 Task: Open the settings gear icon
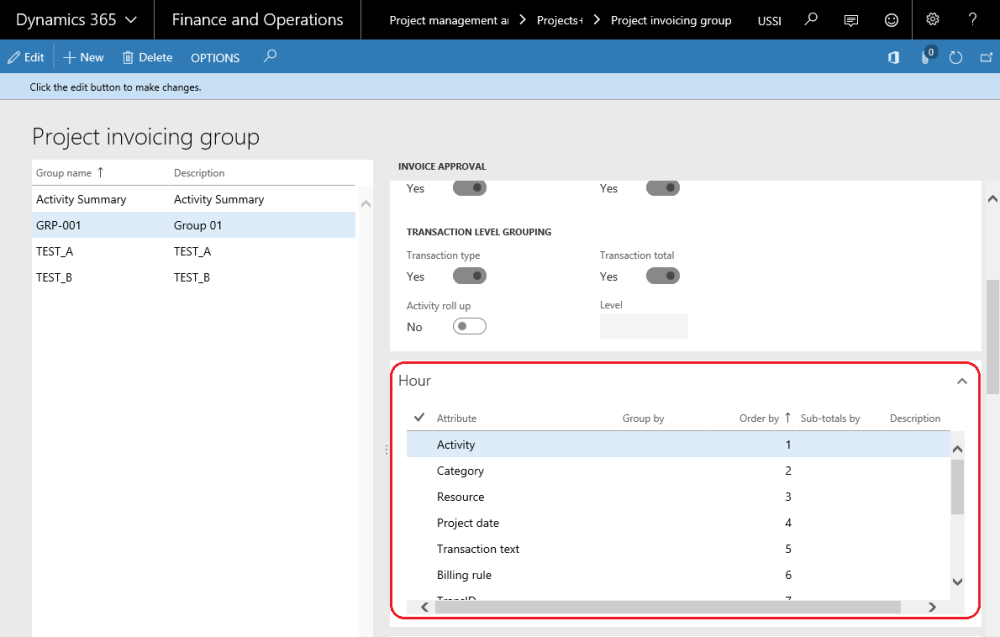click(933, 19)
